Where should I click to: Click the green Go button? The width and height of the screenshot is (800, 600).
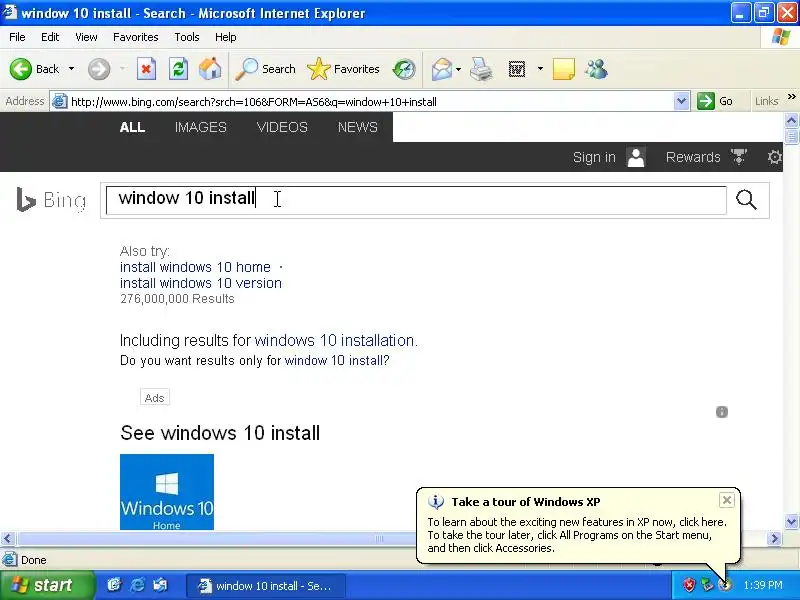[715, 101]
